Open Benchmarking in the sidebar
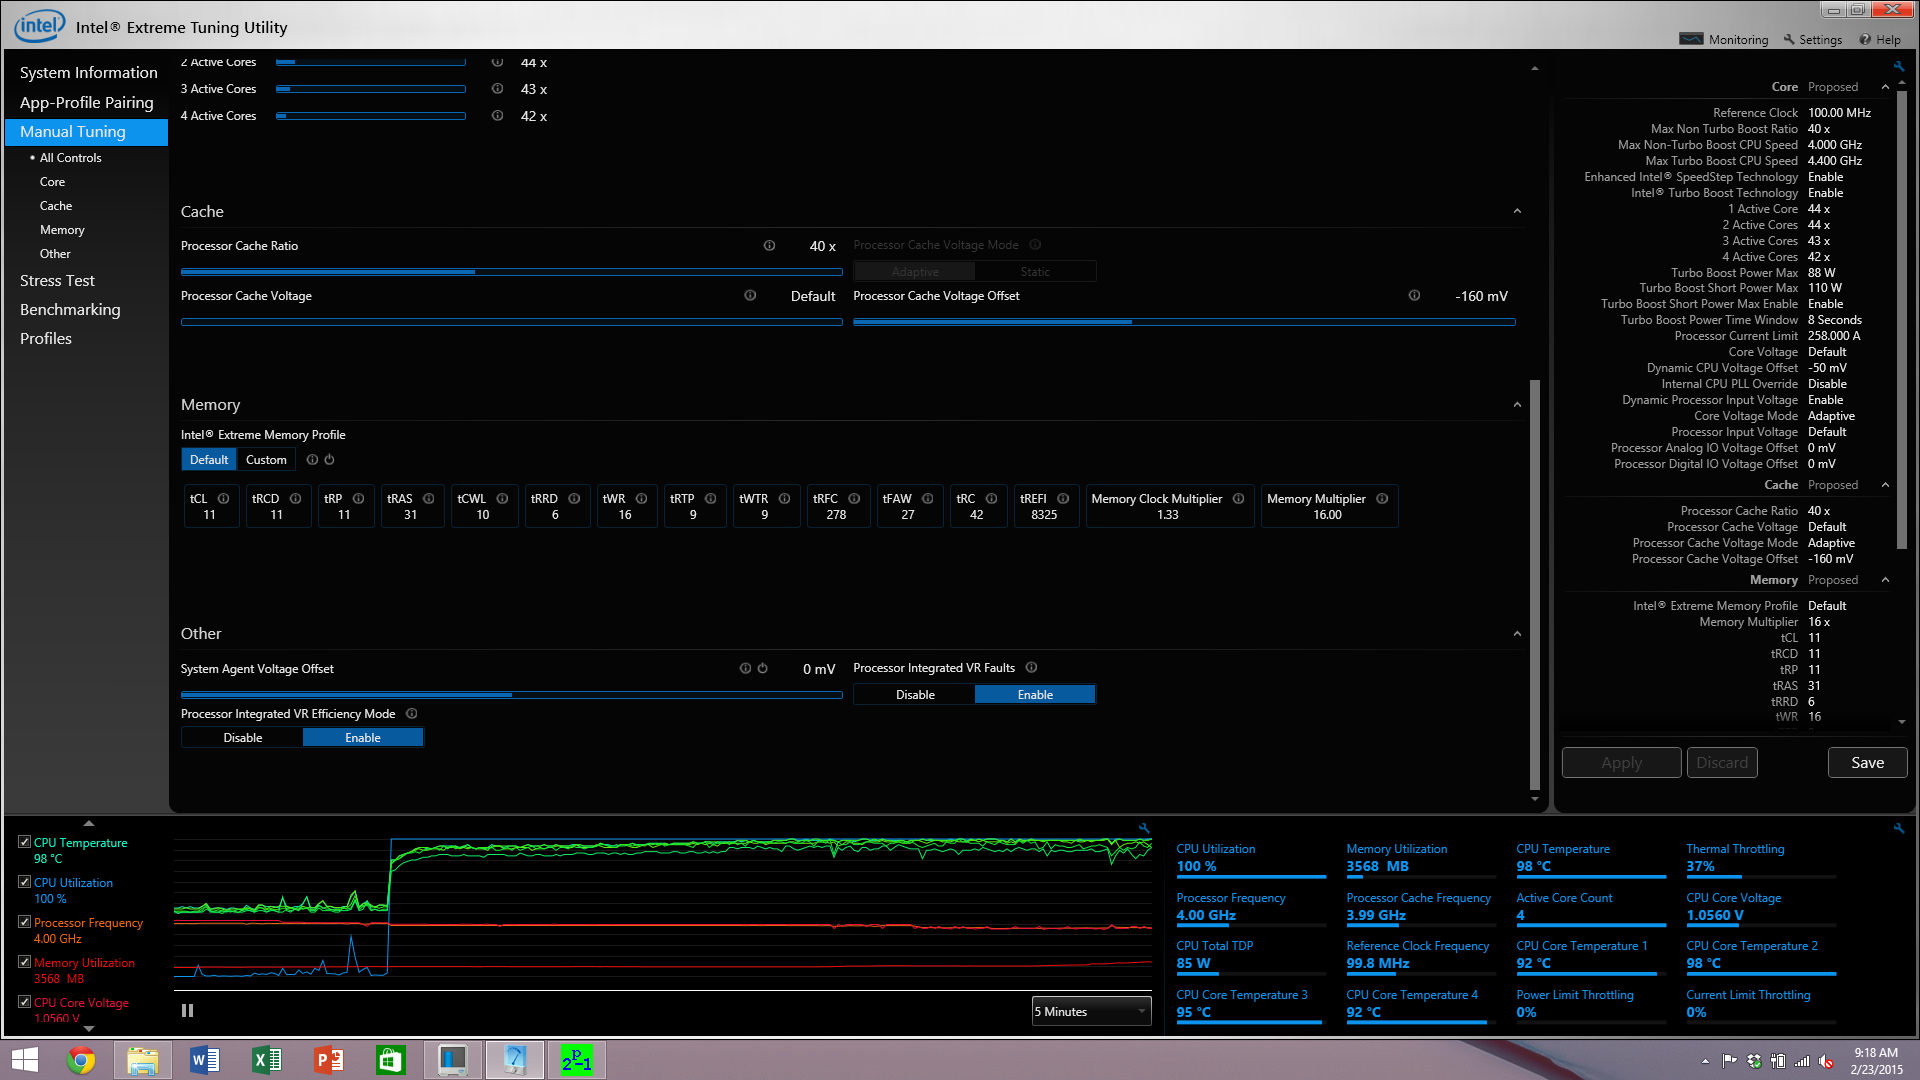The height and width of the screenshot is (1080, 1920). click(70, 310)
